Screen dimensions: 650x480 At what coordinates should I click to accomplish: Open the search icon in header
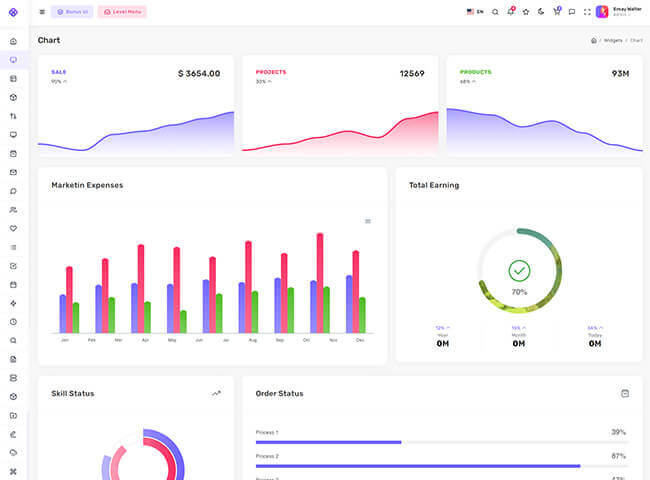[x=494, y=12]
